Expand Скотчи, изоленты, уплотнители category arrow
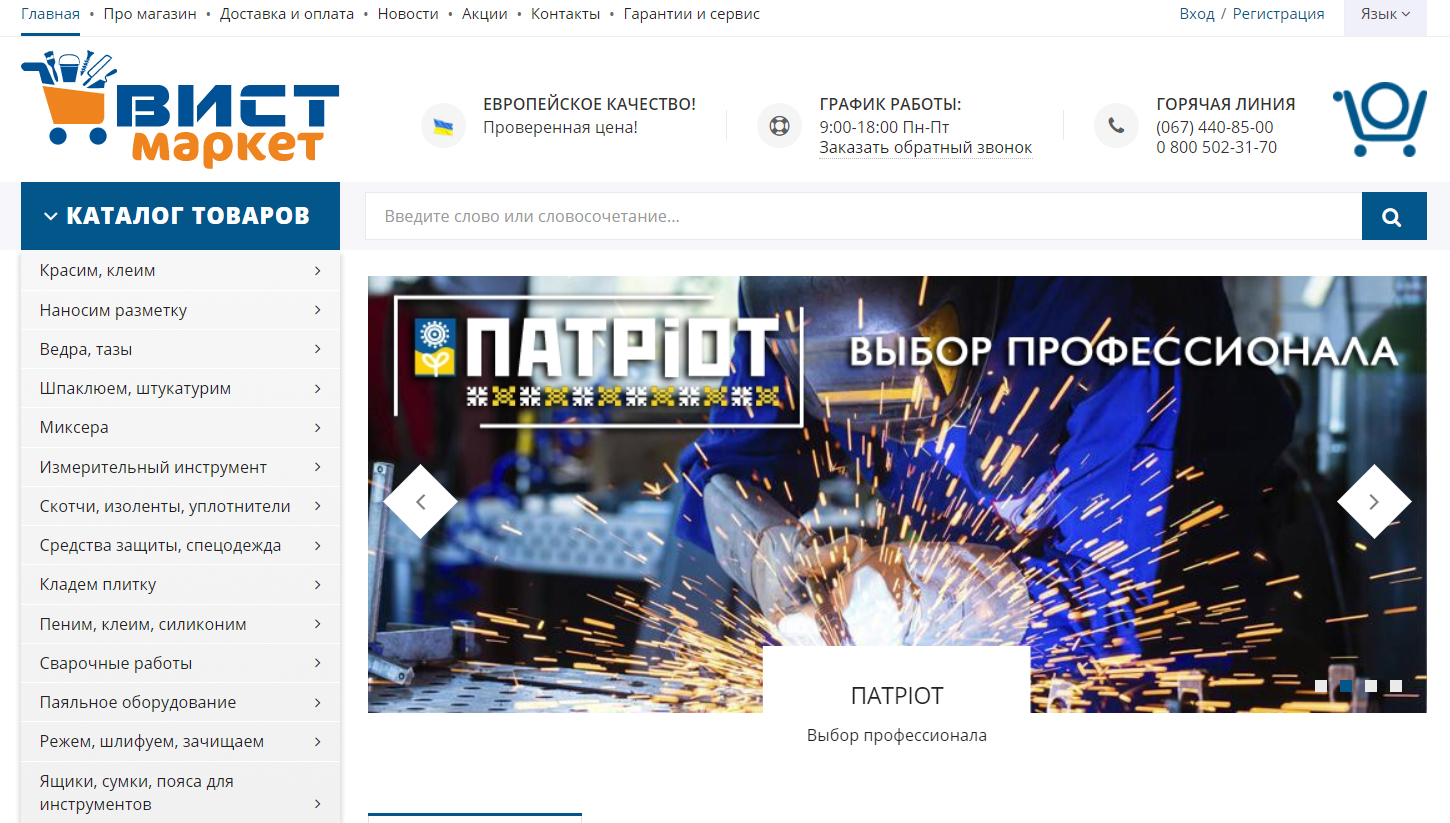The height and width of the screenshot is (823, 1450). 317,506
